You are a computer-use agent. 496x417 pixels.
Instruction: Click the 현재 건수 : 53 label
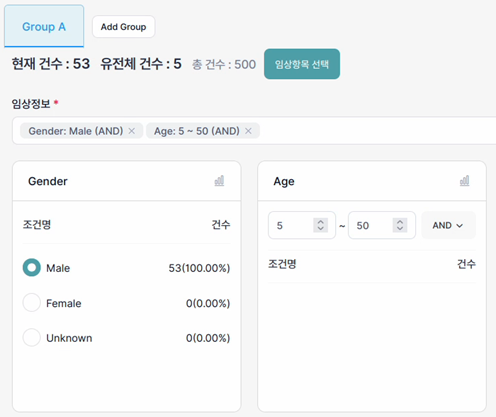(51, 64)
